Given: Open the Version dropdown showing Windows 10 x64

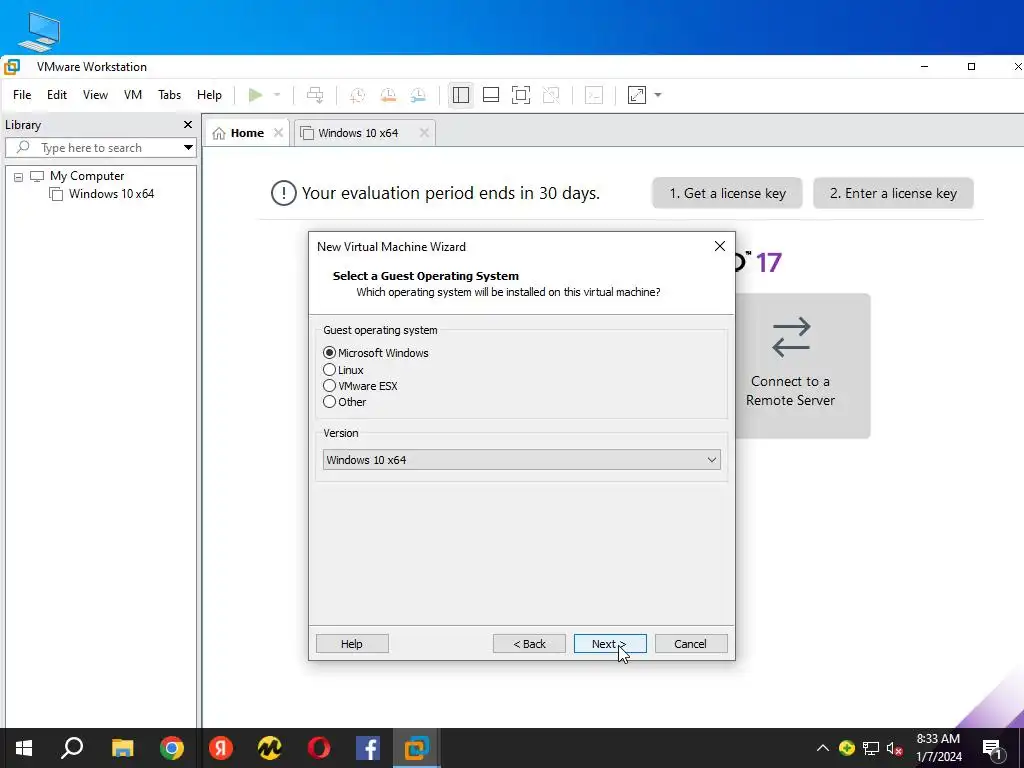Looking at the screenshot, I should pyautogui.click(x=521, y=460).
